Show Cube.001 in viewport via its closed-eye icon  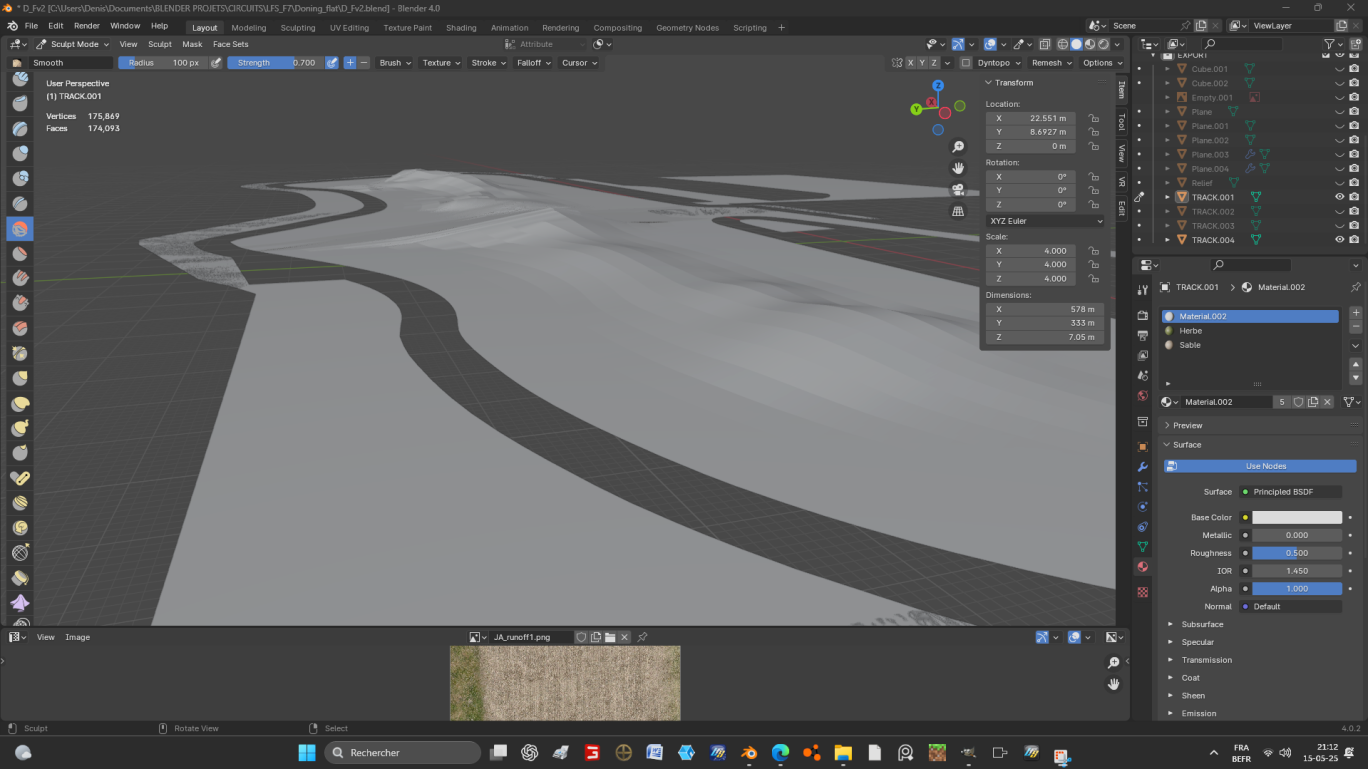[x=1340, y=69]
